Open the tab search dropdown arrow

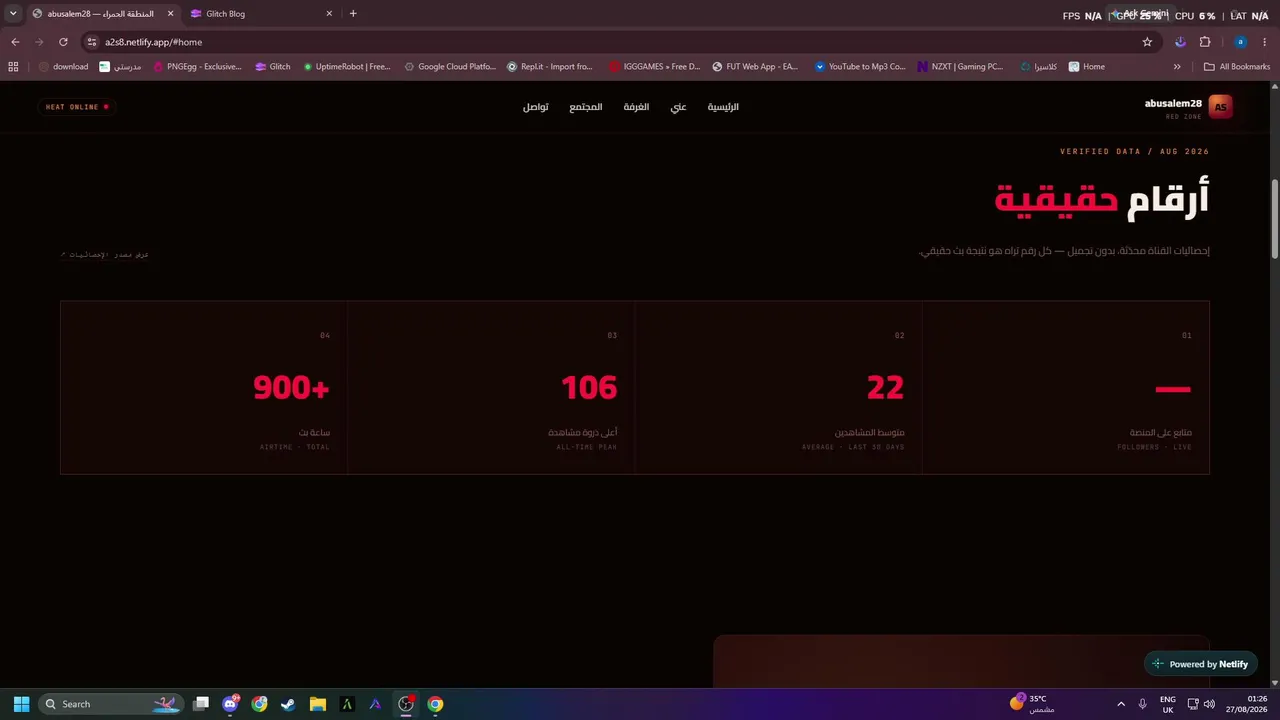13,14
